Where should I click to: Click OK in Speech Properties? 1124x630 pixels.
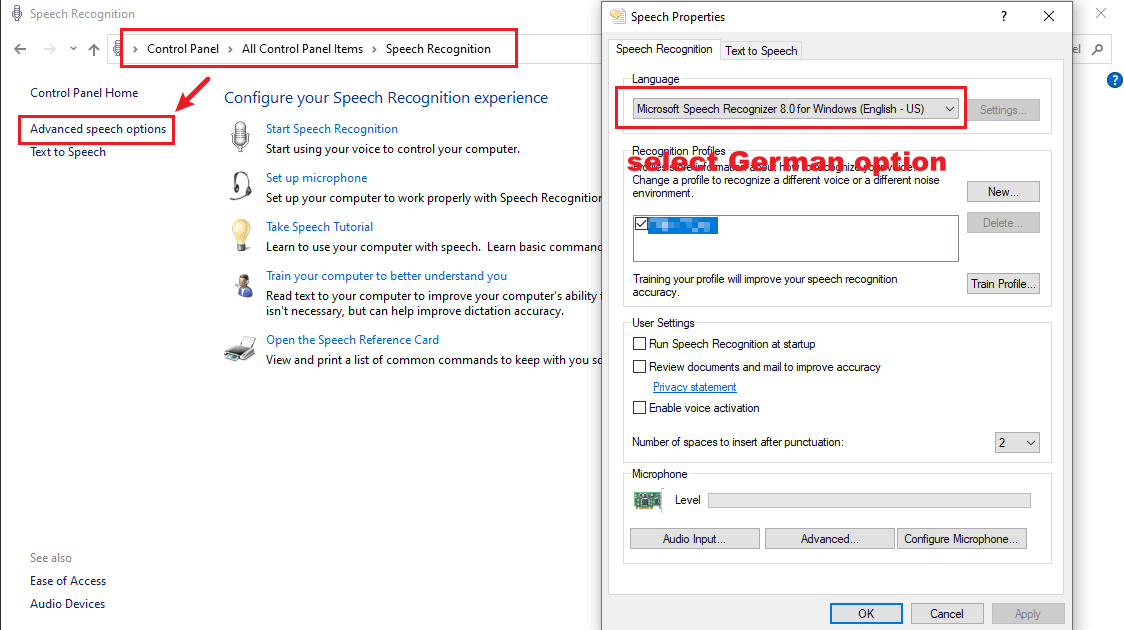(866, 614)
